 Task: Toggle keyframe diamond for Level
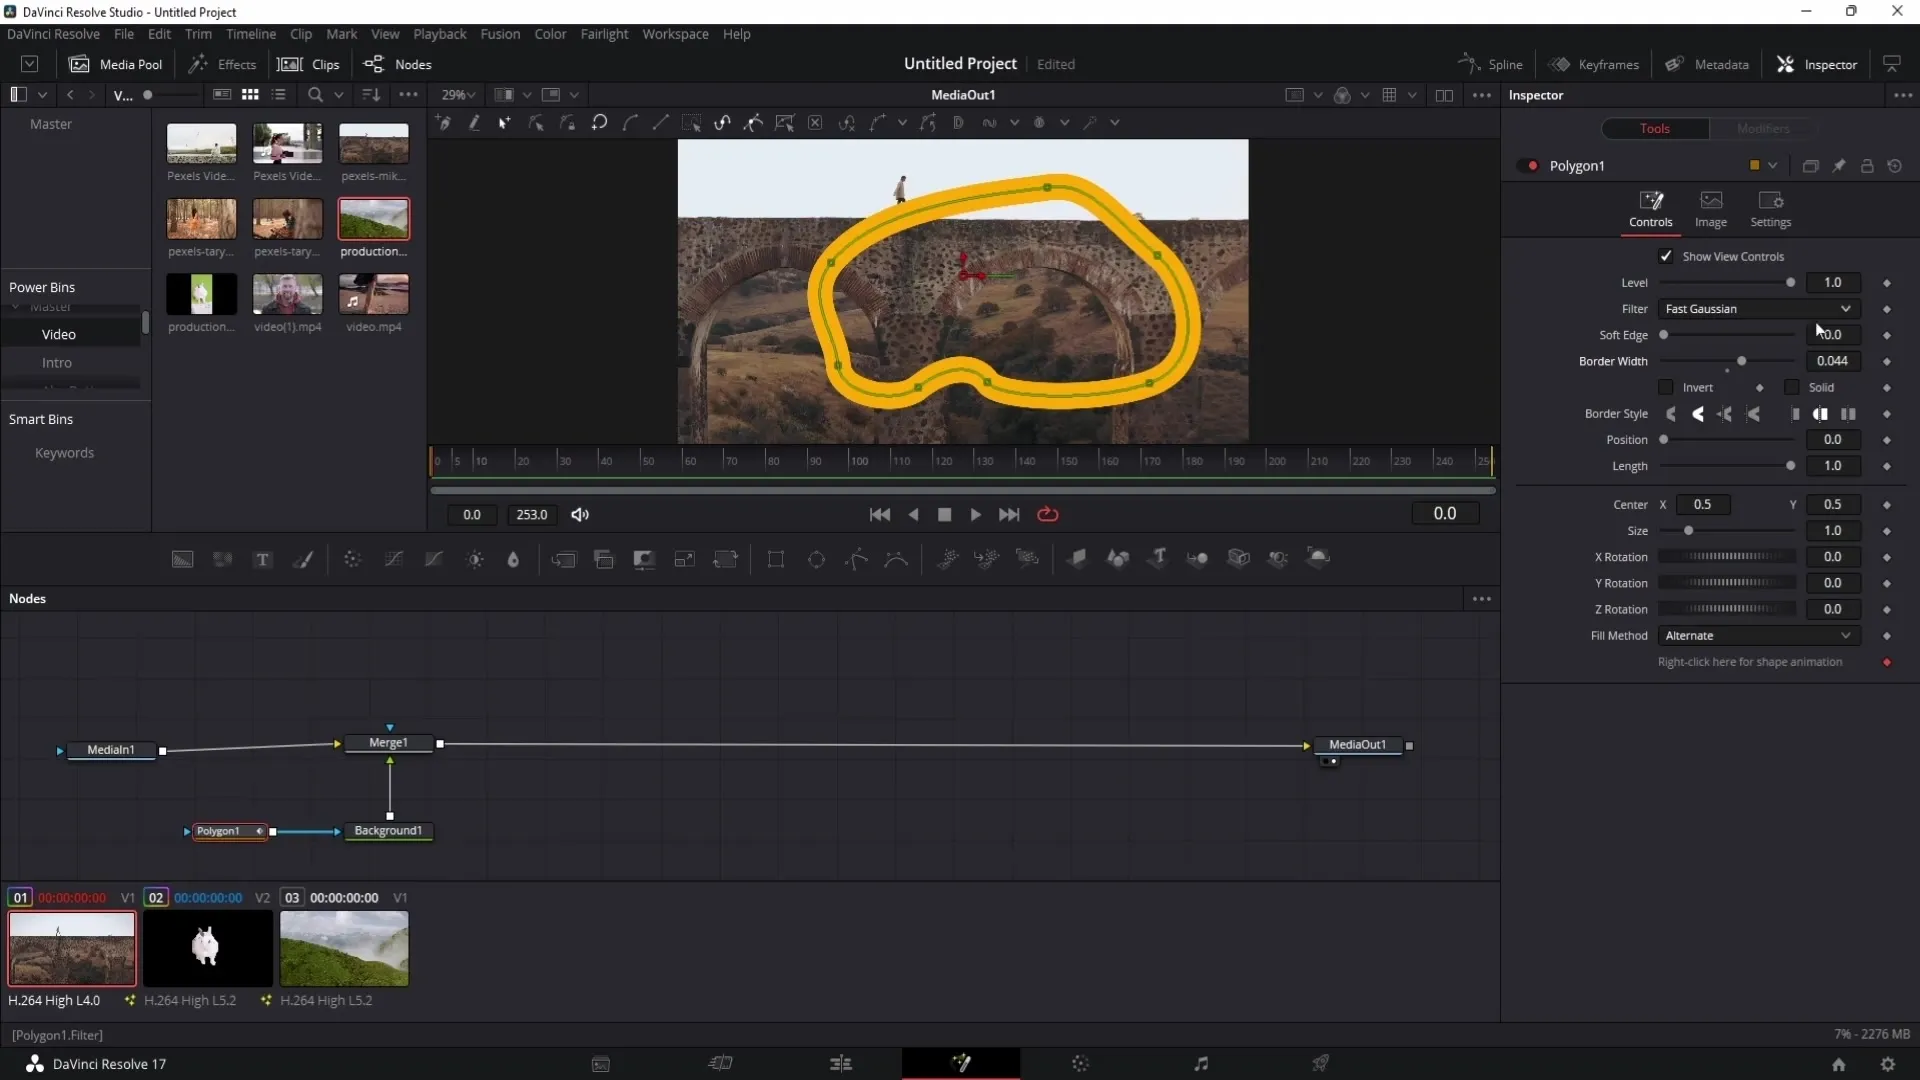pyautogui.click(x=1887, y=283)
